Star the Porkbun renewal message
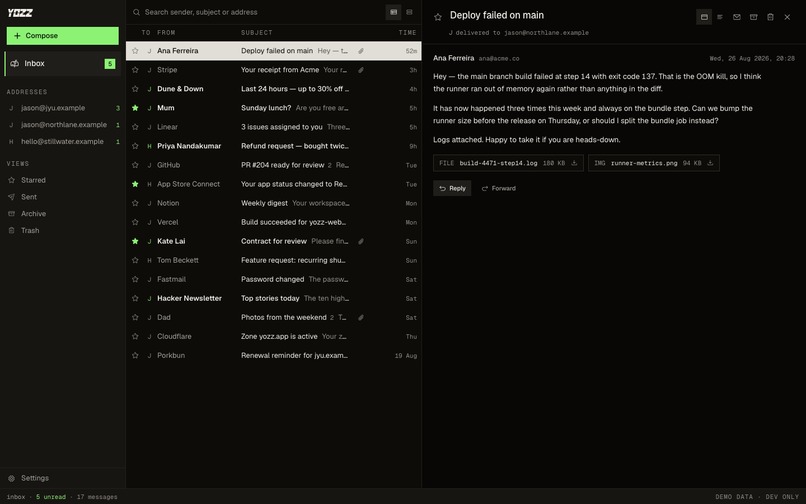 [135, 355]
